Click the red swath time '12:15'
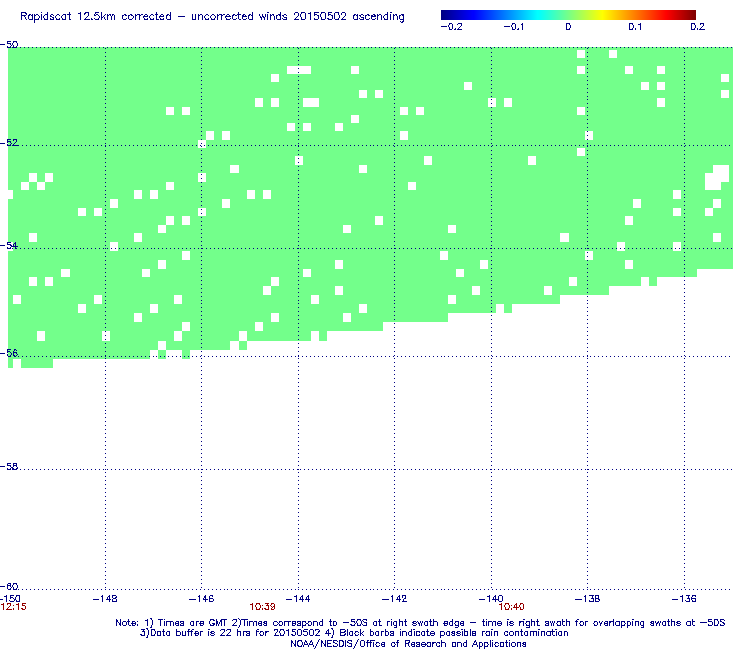 pyautogui.click(x=14, y=607)
